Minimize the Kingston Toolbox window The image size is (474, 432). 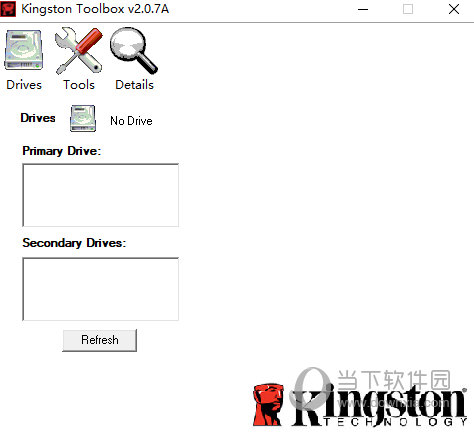tap(363, 9)
